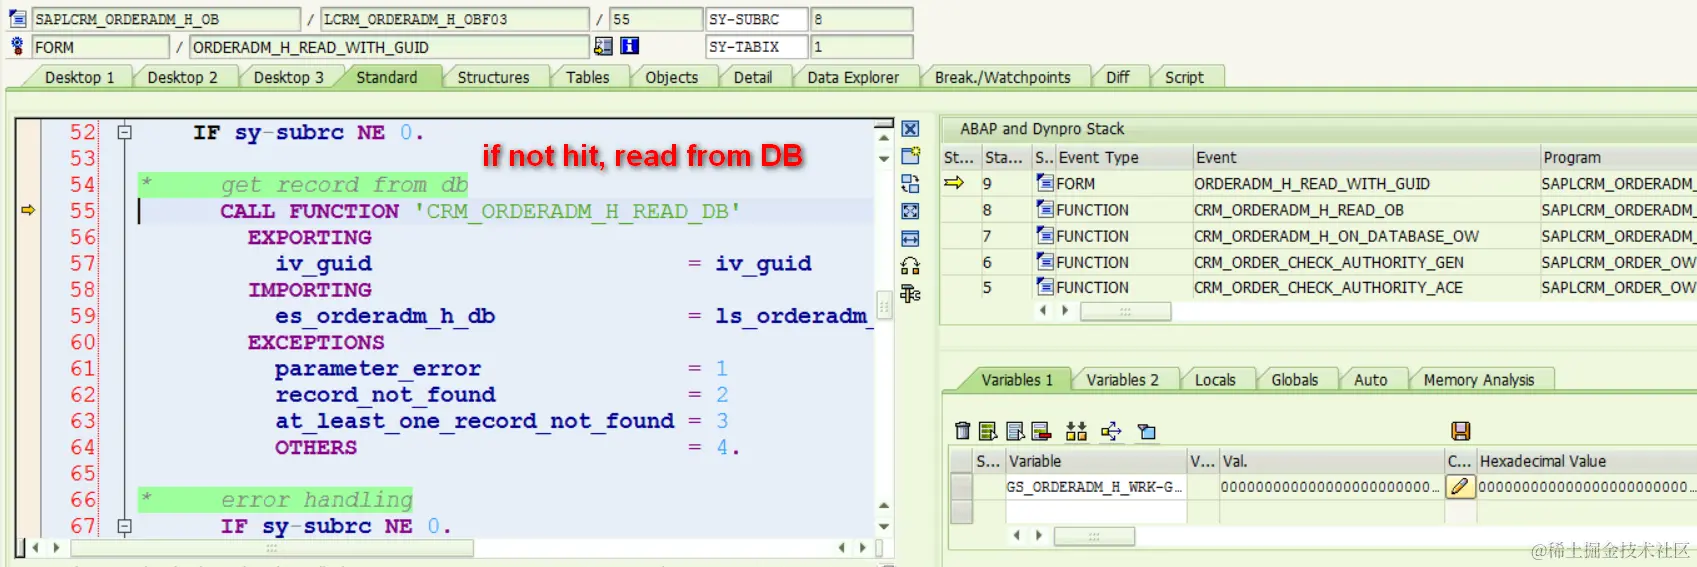Click the navigate-to-source icon beside ORDERADM_H_READ_WITH_GUID
Image resolution: width=1697 pixels, height=567 pixels.
[603, 46]
